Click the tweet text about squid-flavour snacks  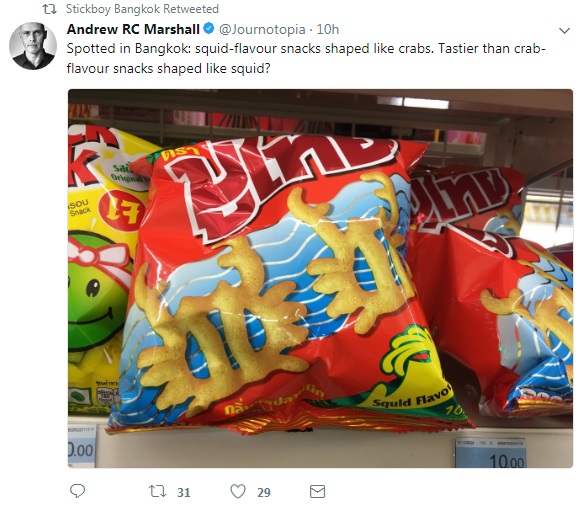click(x=306, y=59)
